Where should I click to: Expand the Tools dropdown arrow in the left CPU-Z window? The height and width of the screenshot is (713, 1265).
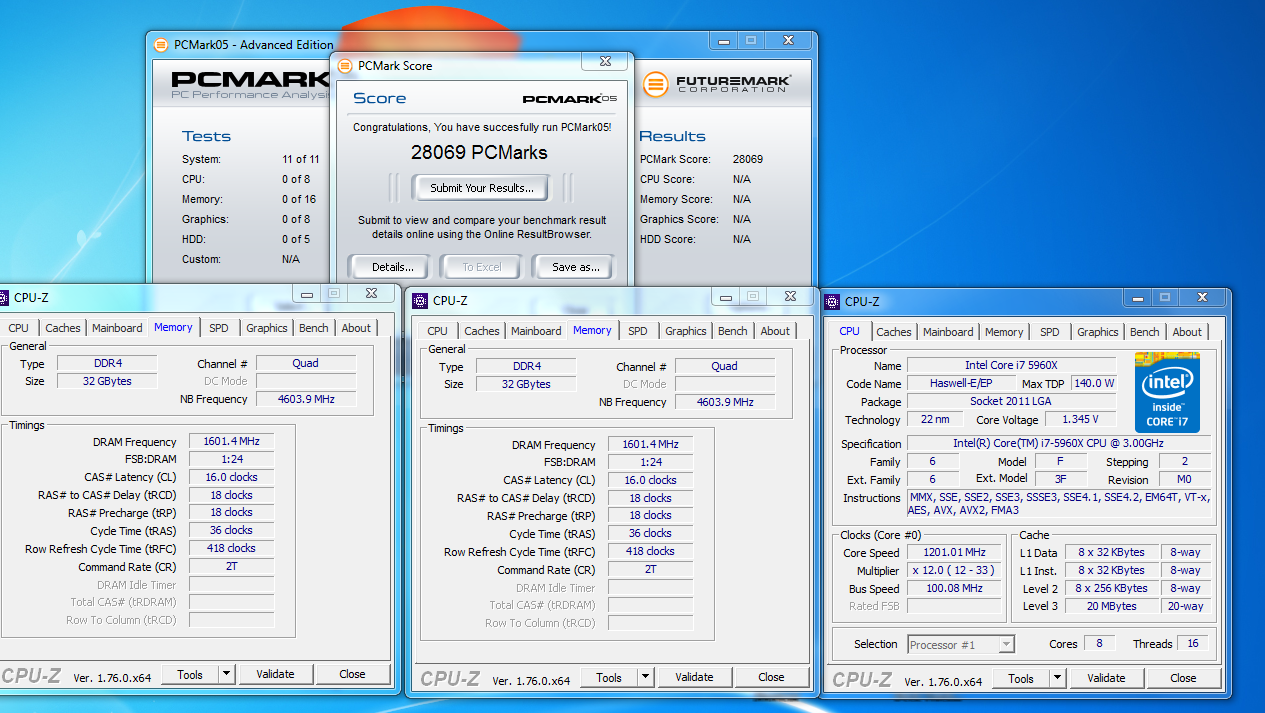coord(226,674)
